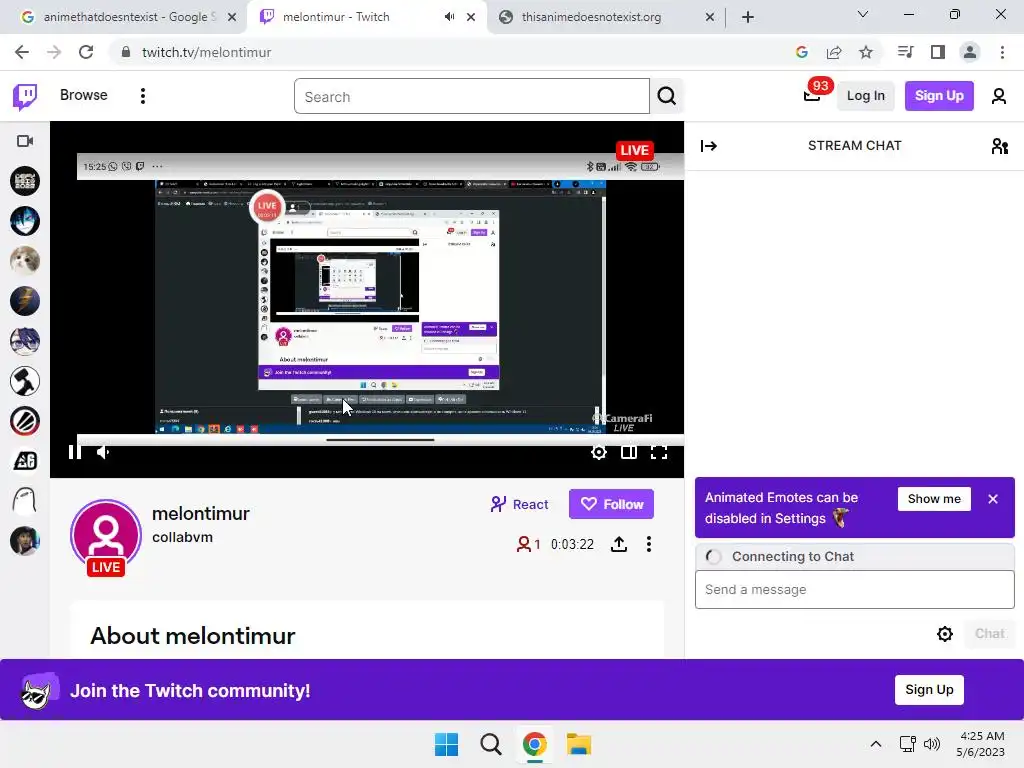Open the Google icon in address bar
The image size is (1024, 768).
point(801,52)
